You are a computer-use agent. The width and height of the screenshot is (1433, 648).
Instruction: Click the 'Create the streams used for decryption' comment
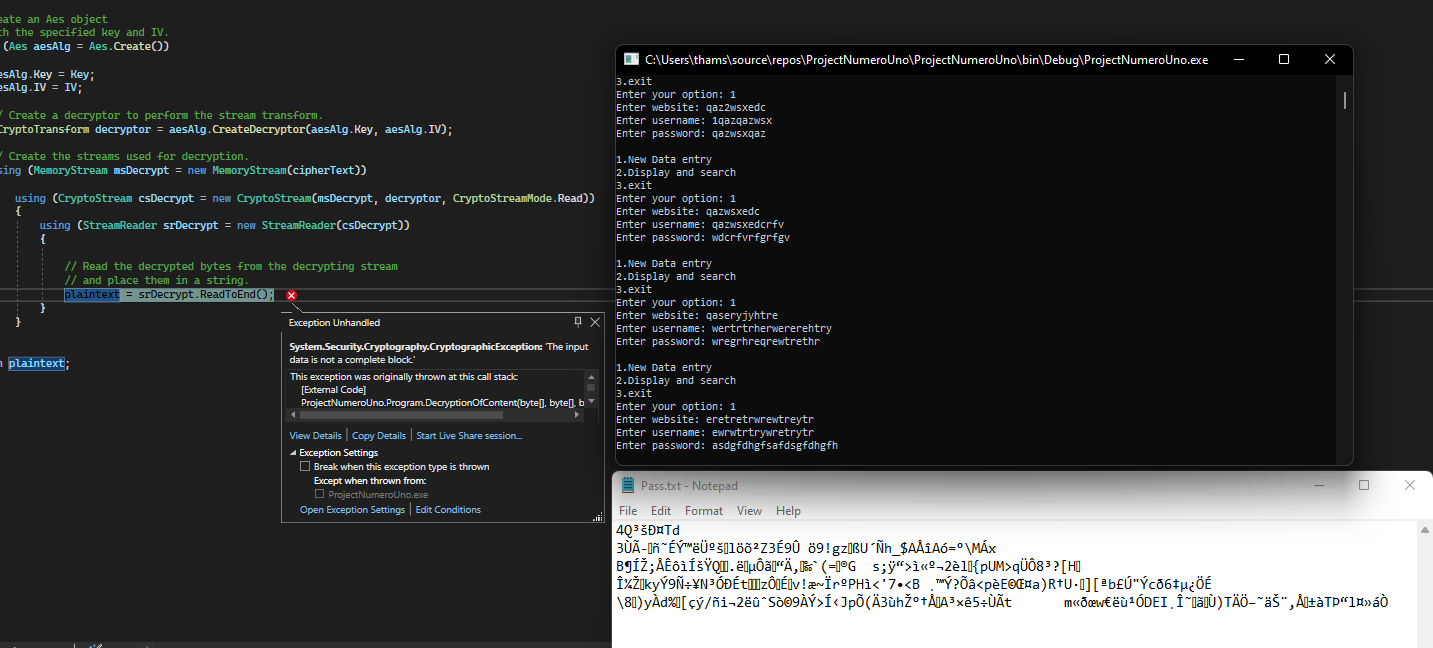point(124,157)
